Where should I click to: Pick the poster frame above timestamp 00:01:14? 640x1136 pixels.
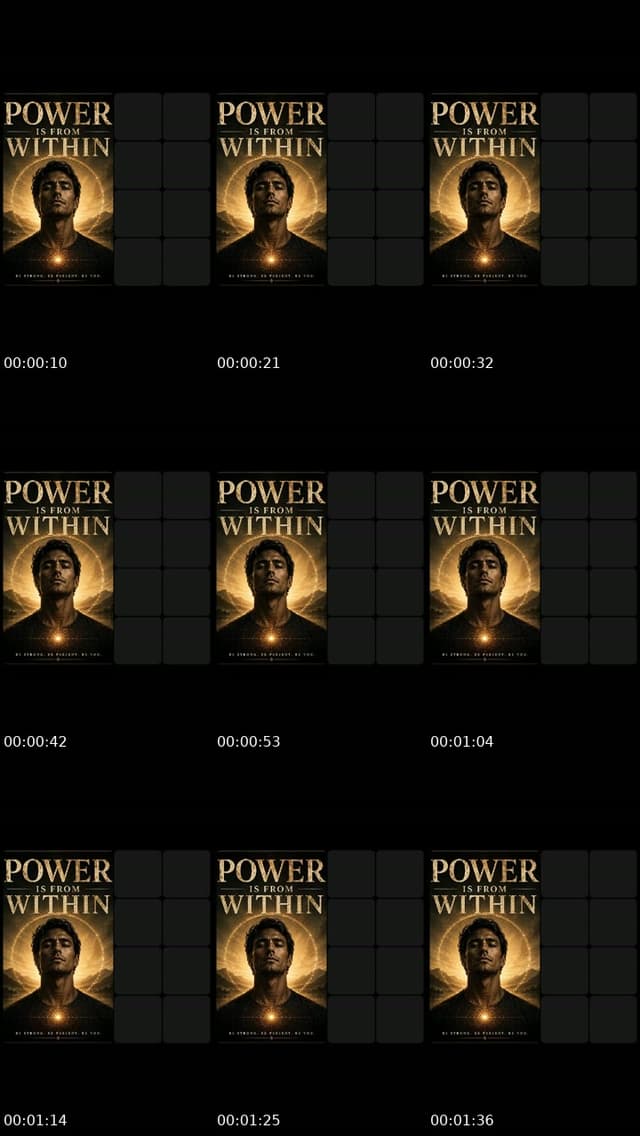(58, 946)
